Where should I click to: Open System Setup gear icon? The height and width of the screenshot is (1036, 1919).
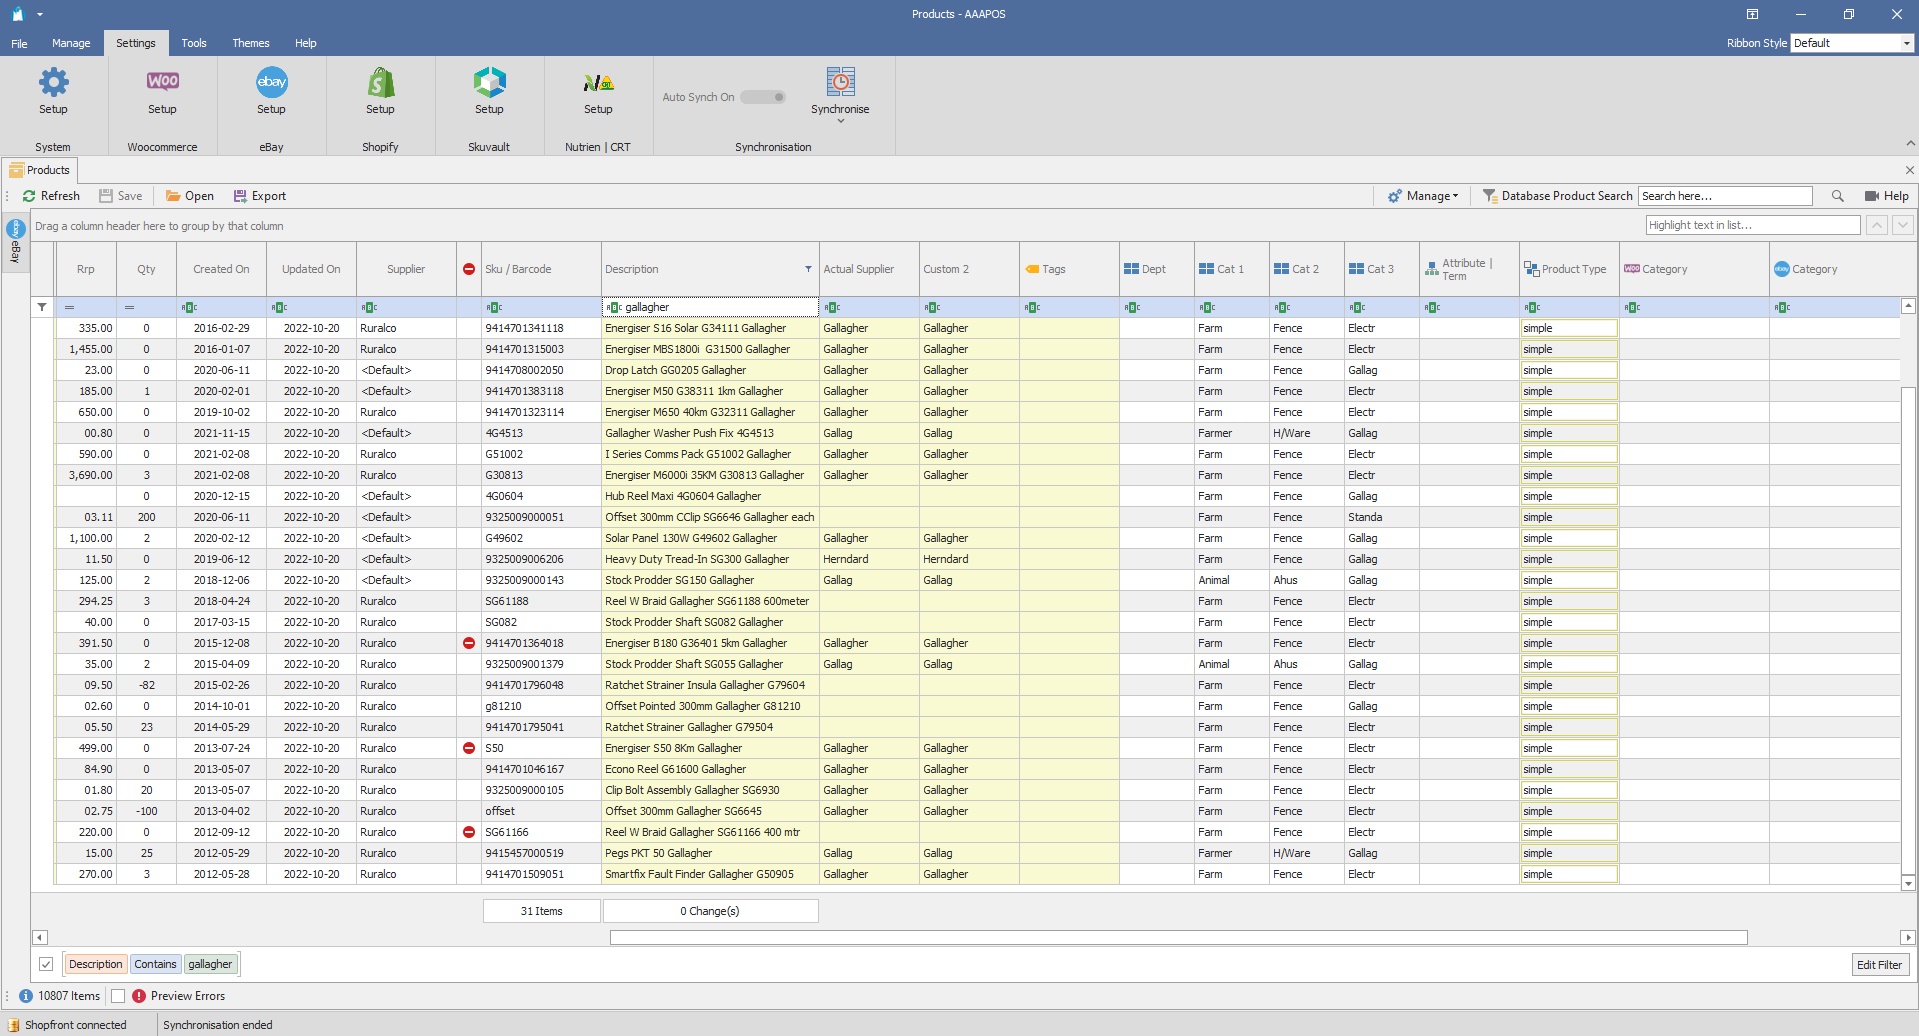click(53, 82)
